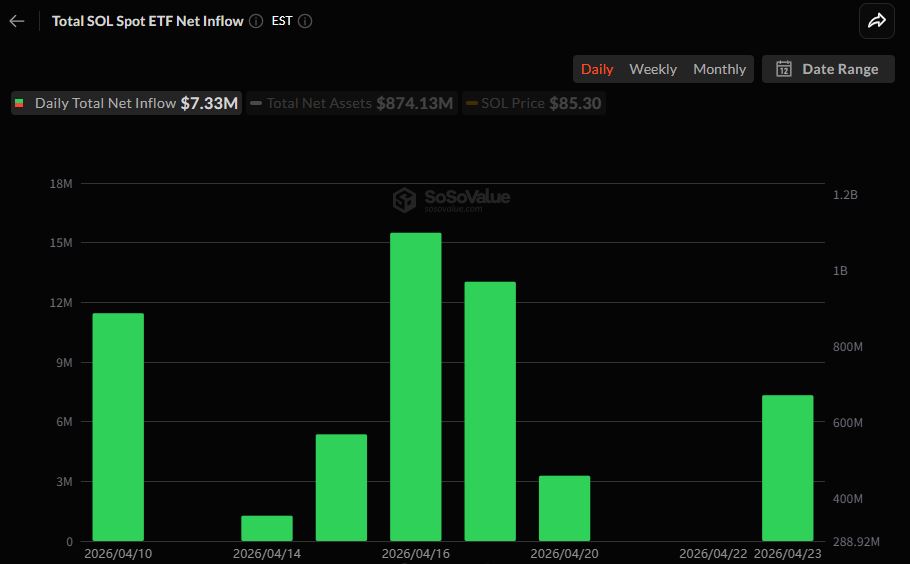This screenshot has width=910, height=564.
Task: Switch to the Weekly tab
Action: tap(653, 69)
